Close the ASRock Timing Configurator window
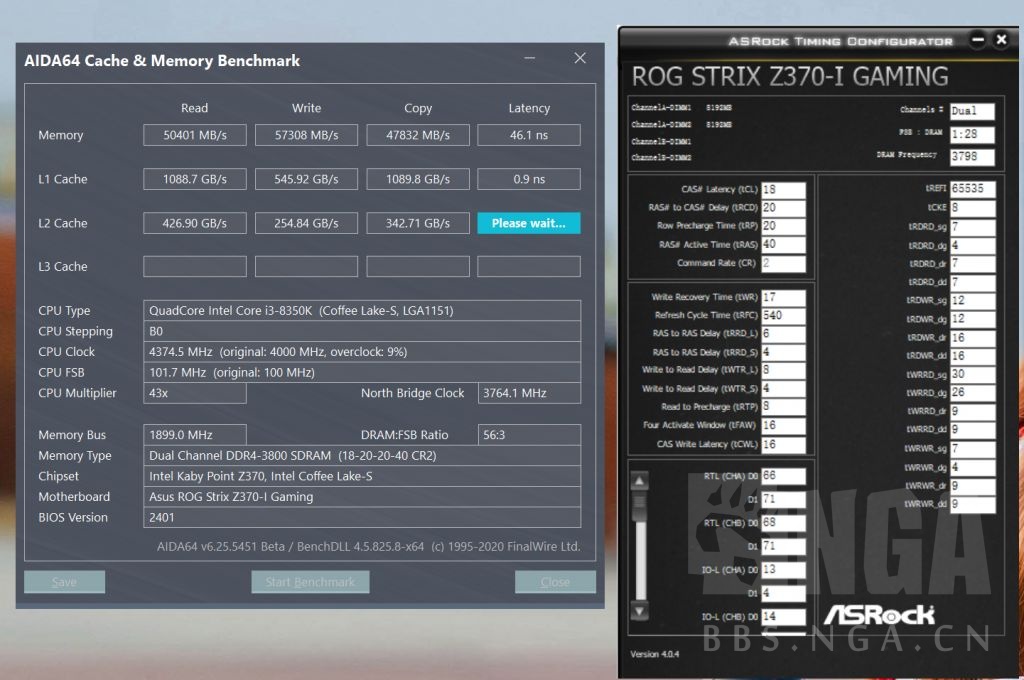 (x=1001, y=40)
